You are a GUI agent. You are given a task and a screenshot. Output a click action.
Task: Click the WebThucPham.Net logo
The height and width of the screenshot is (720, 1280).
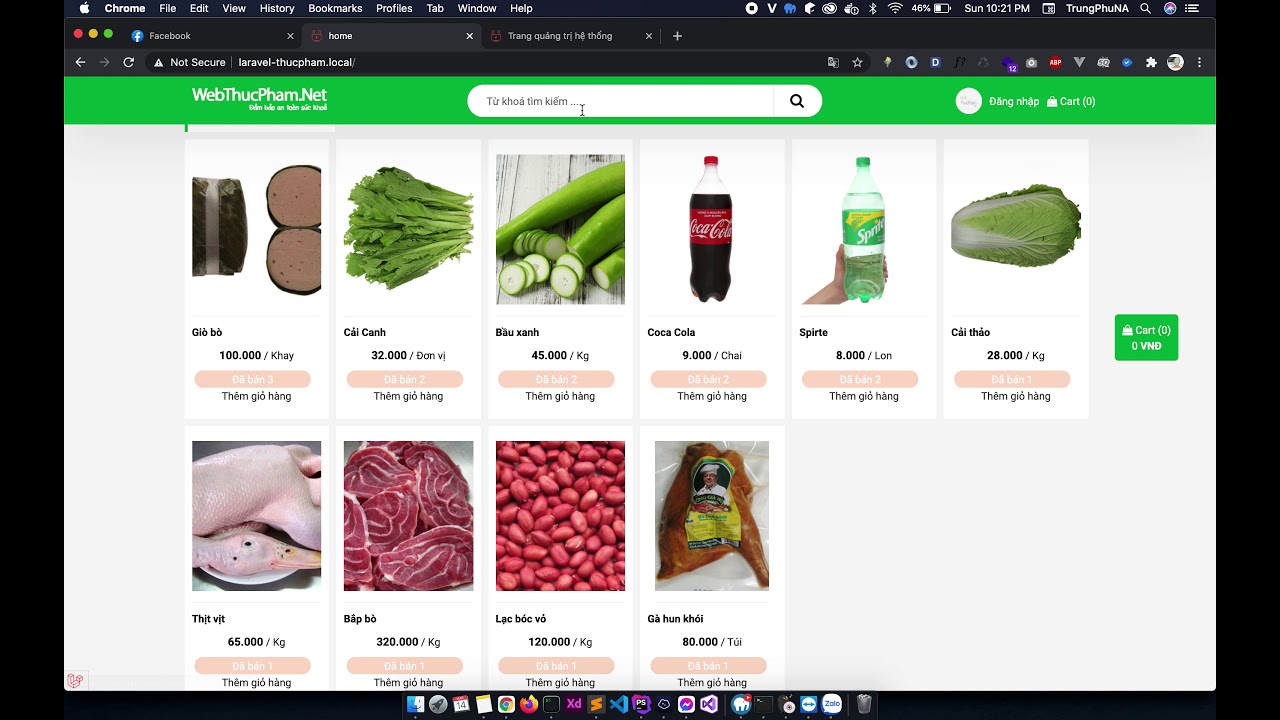pyautogui.click(x=259, y=98)
